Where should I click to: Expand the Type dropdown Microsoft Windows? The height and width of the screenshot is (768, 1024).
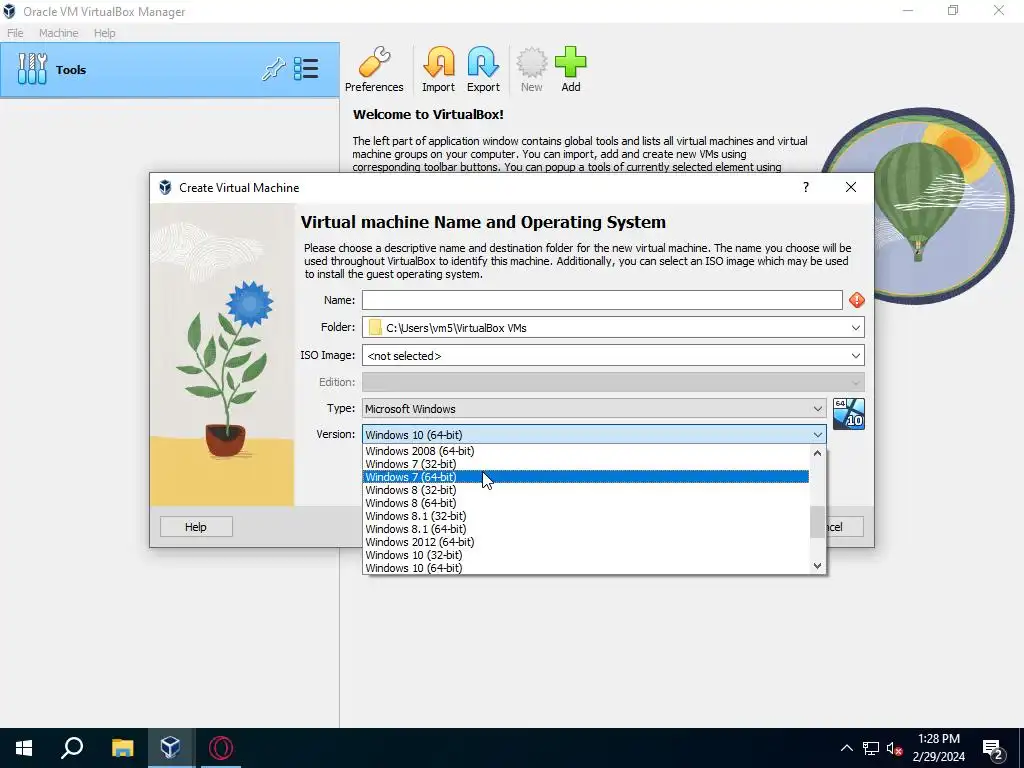[594, 409]
